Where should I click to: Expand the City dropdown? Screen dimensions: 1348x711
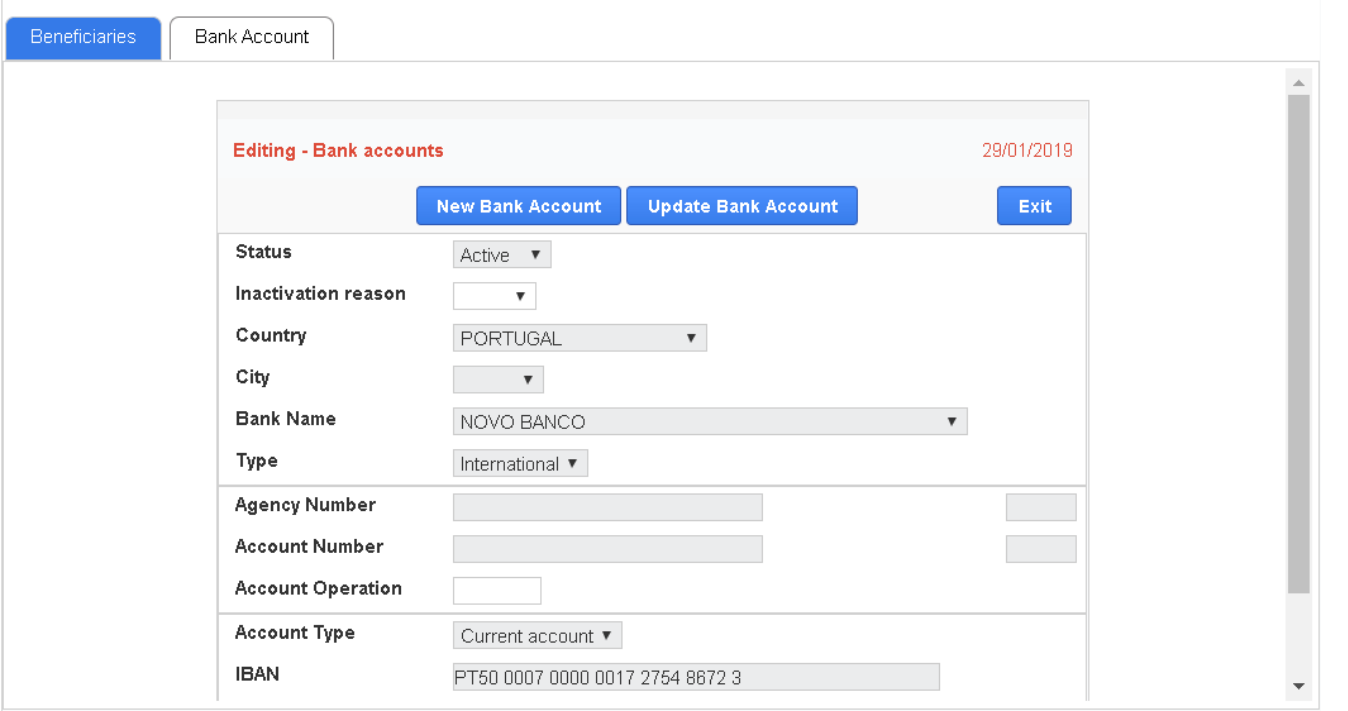pos(498,380)
